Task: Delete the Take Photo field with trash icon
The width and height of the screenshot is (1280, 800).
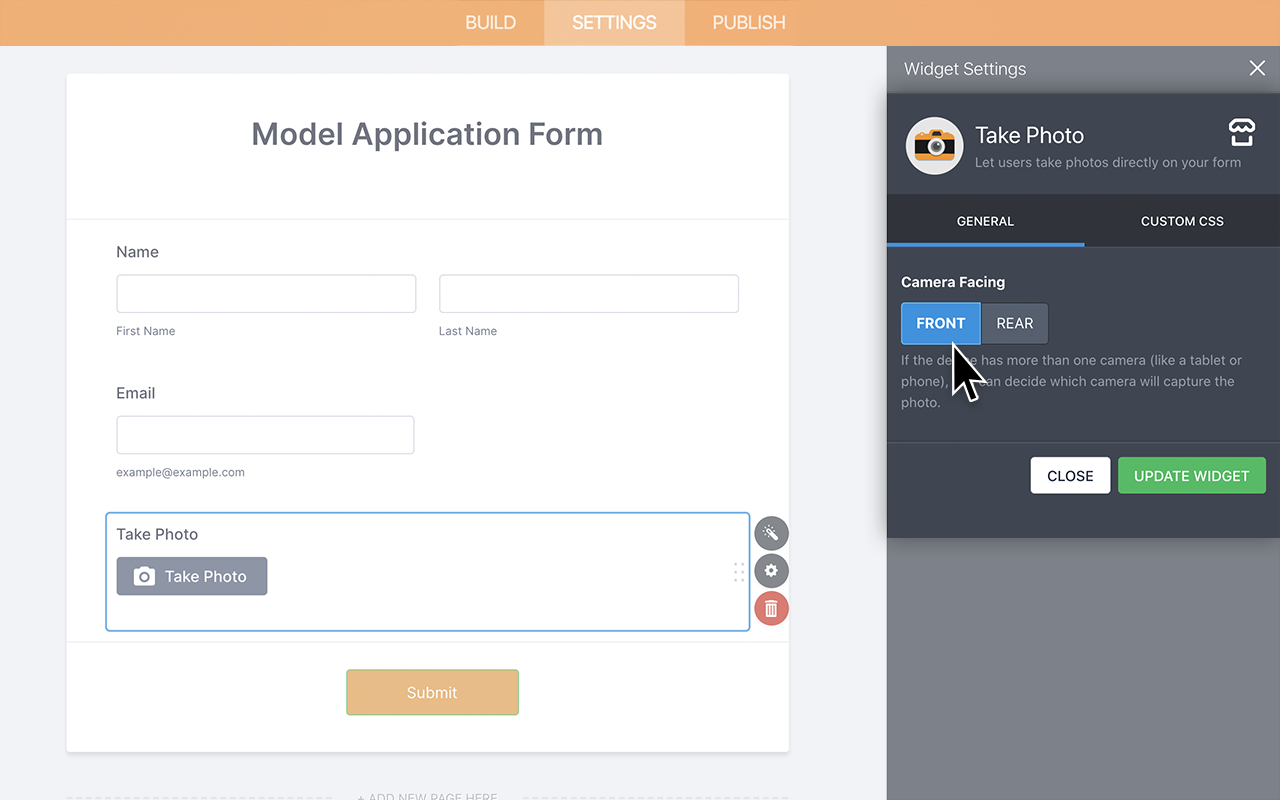Action: [771, 608]
